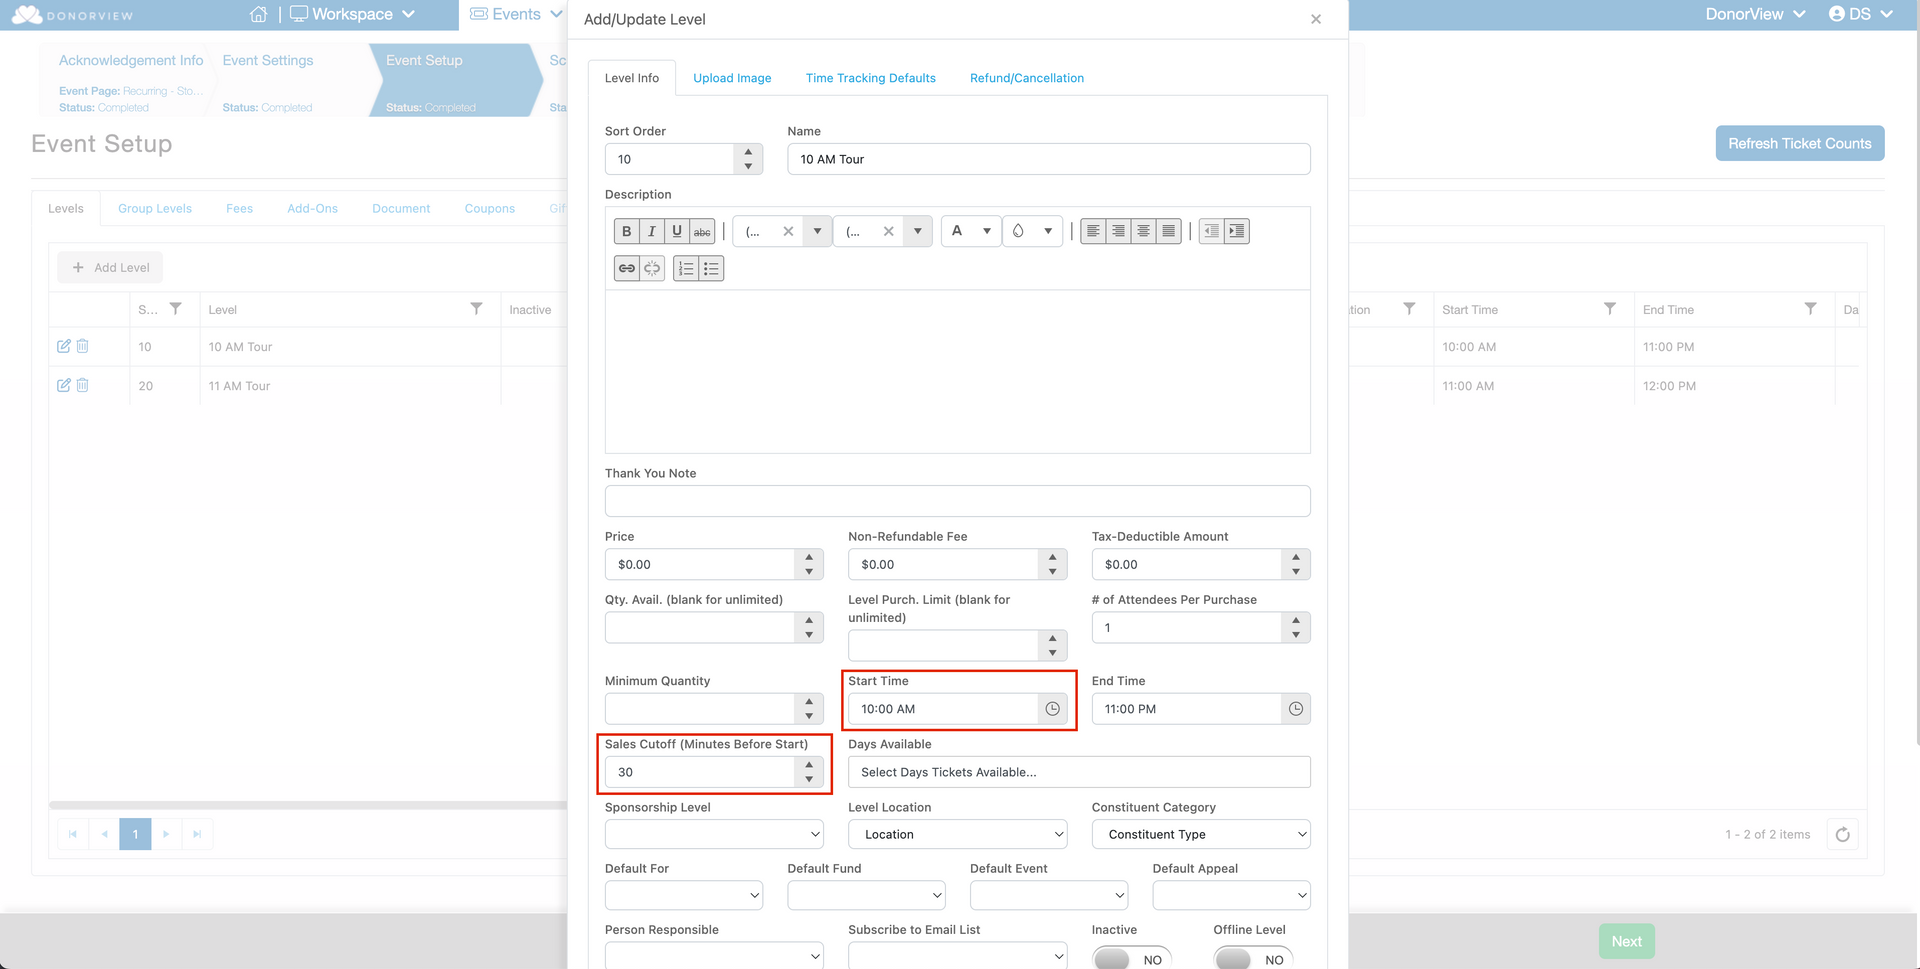The height and width of the screenshot is (969, 1920).
Task: Edit the 10 AM Tour level row
Action: tap(64, 346)
